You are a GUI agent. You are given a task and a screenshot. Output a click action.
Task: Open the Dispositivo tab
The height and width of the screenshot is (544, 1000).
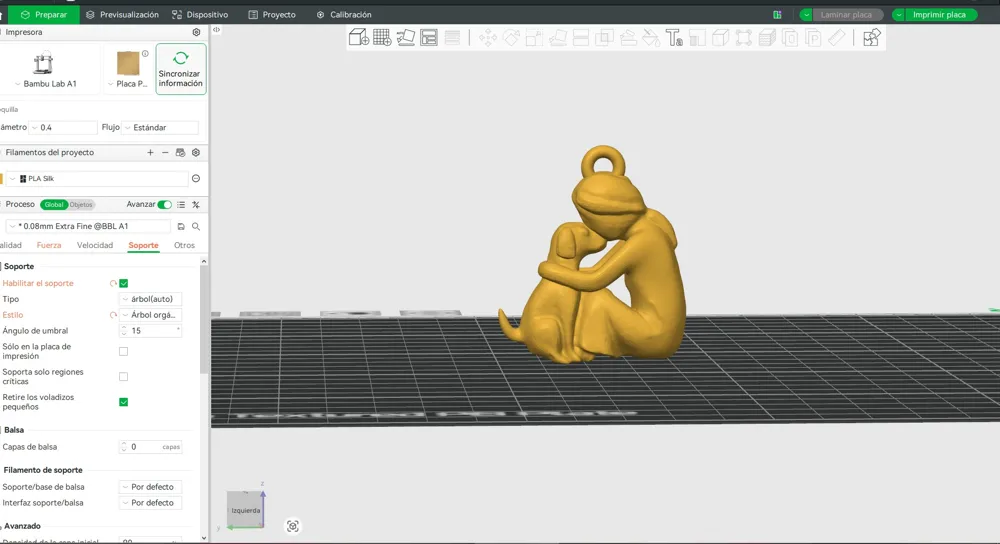[x=200, y=15]
